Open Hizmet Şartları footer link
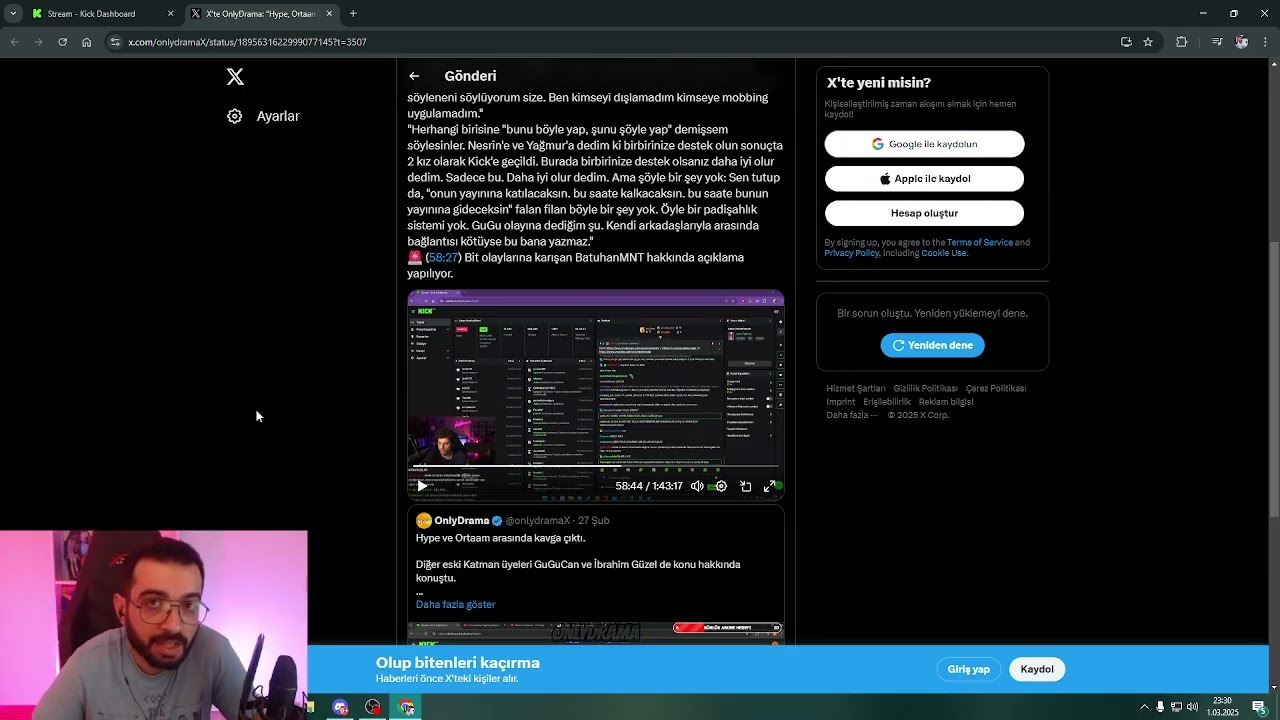The height and width of the screenshot is (720, 1280). tap(856, 388)
